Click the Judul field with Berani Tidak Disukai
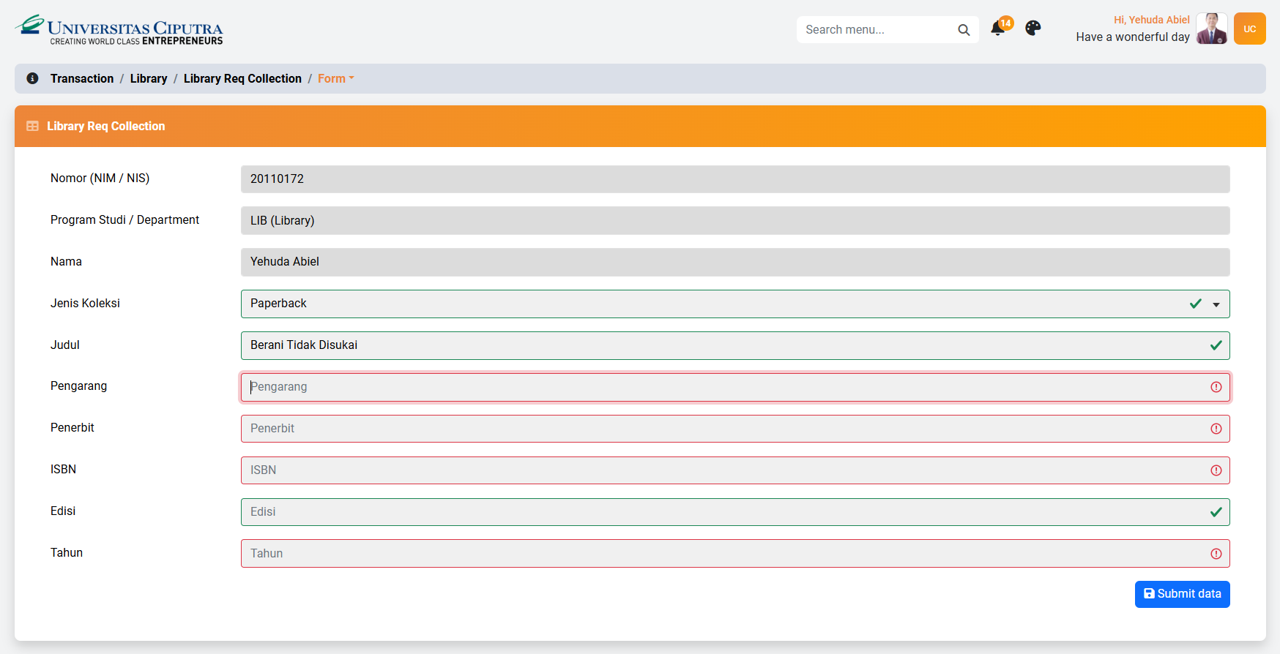 coord(720,346)
